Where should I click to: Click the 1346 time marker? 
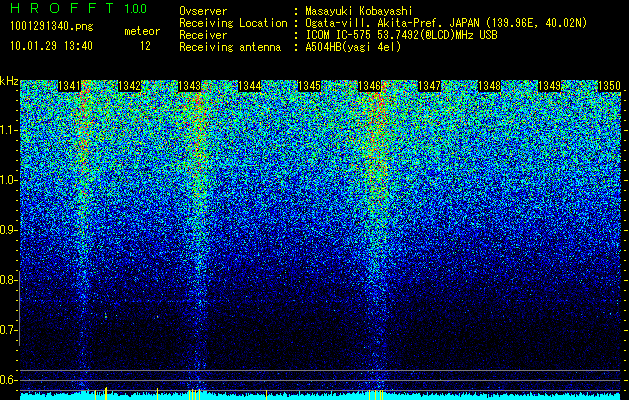(x=369, y=86)
